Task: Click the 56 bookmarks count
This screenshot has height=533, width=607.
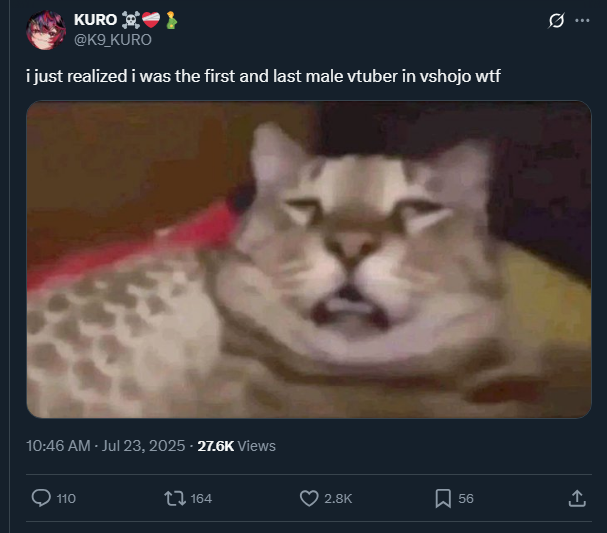Action: (x=466, y=499)
